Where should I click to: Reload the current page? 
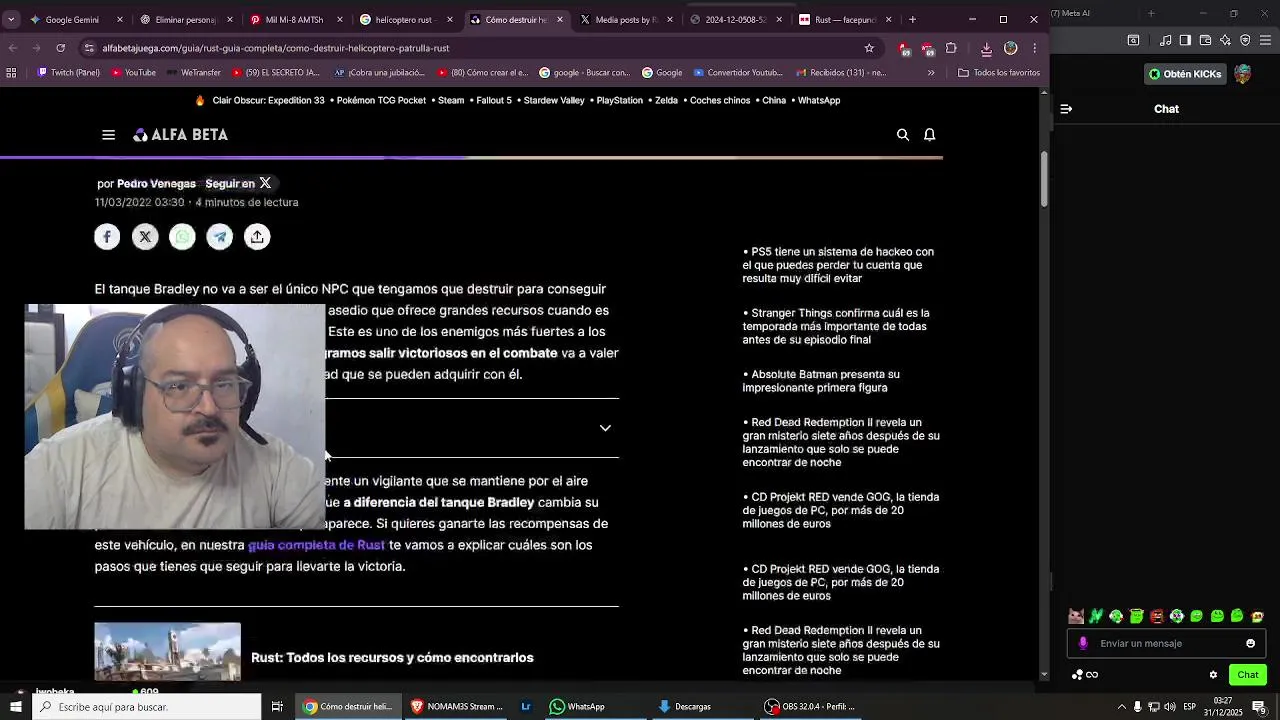[60, 48]
